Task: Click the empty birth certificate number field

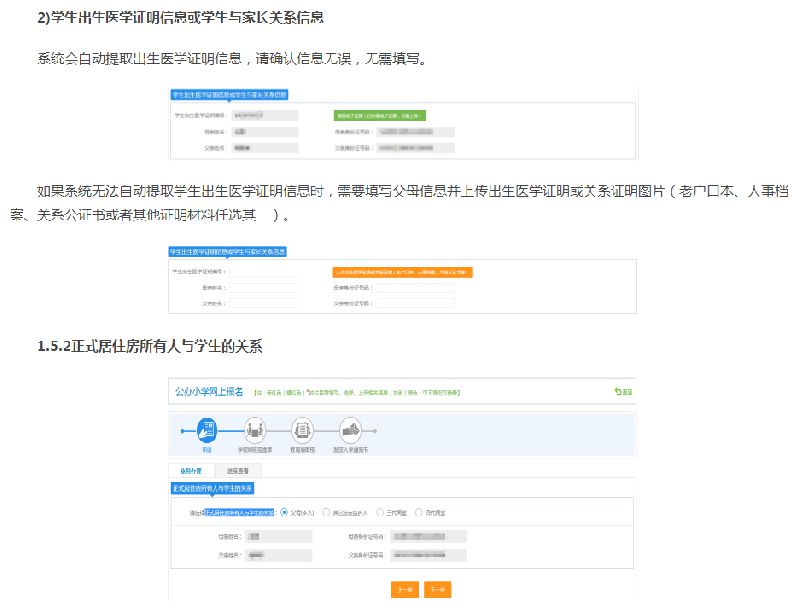Action: pyautogui.click(x=262, y=272)
